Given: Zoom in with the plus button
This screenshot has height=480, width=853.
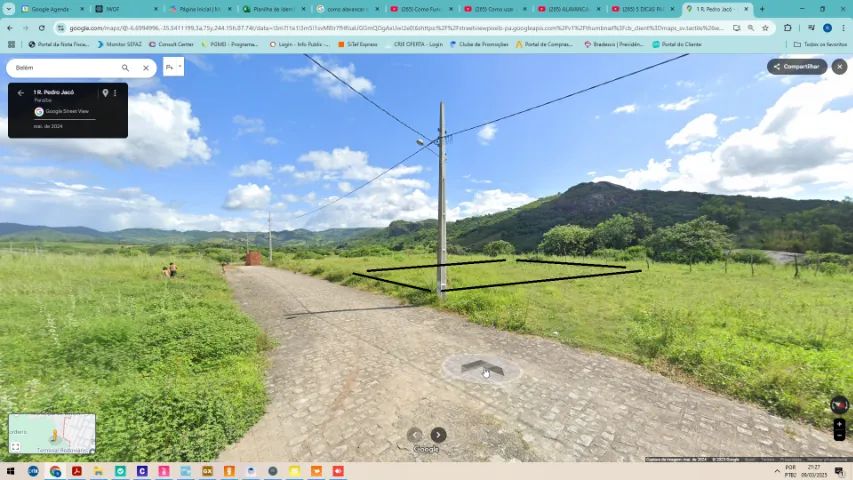Looking at the screenshot, I should [x=839, y=424].
